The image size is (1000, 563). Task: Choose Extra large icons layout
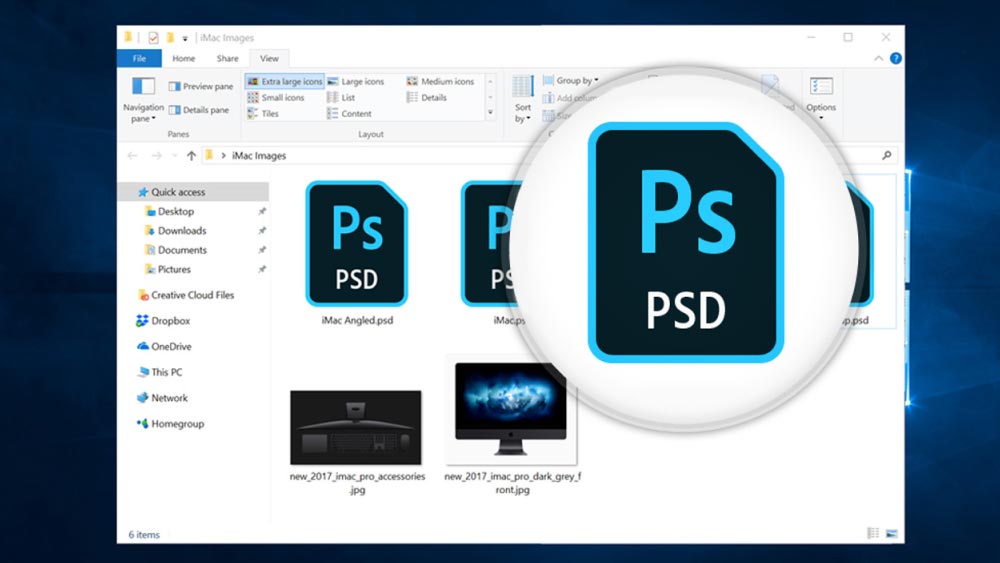284,81
